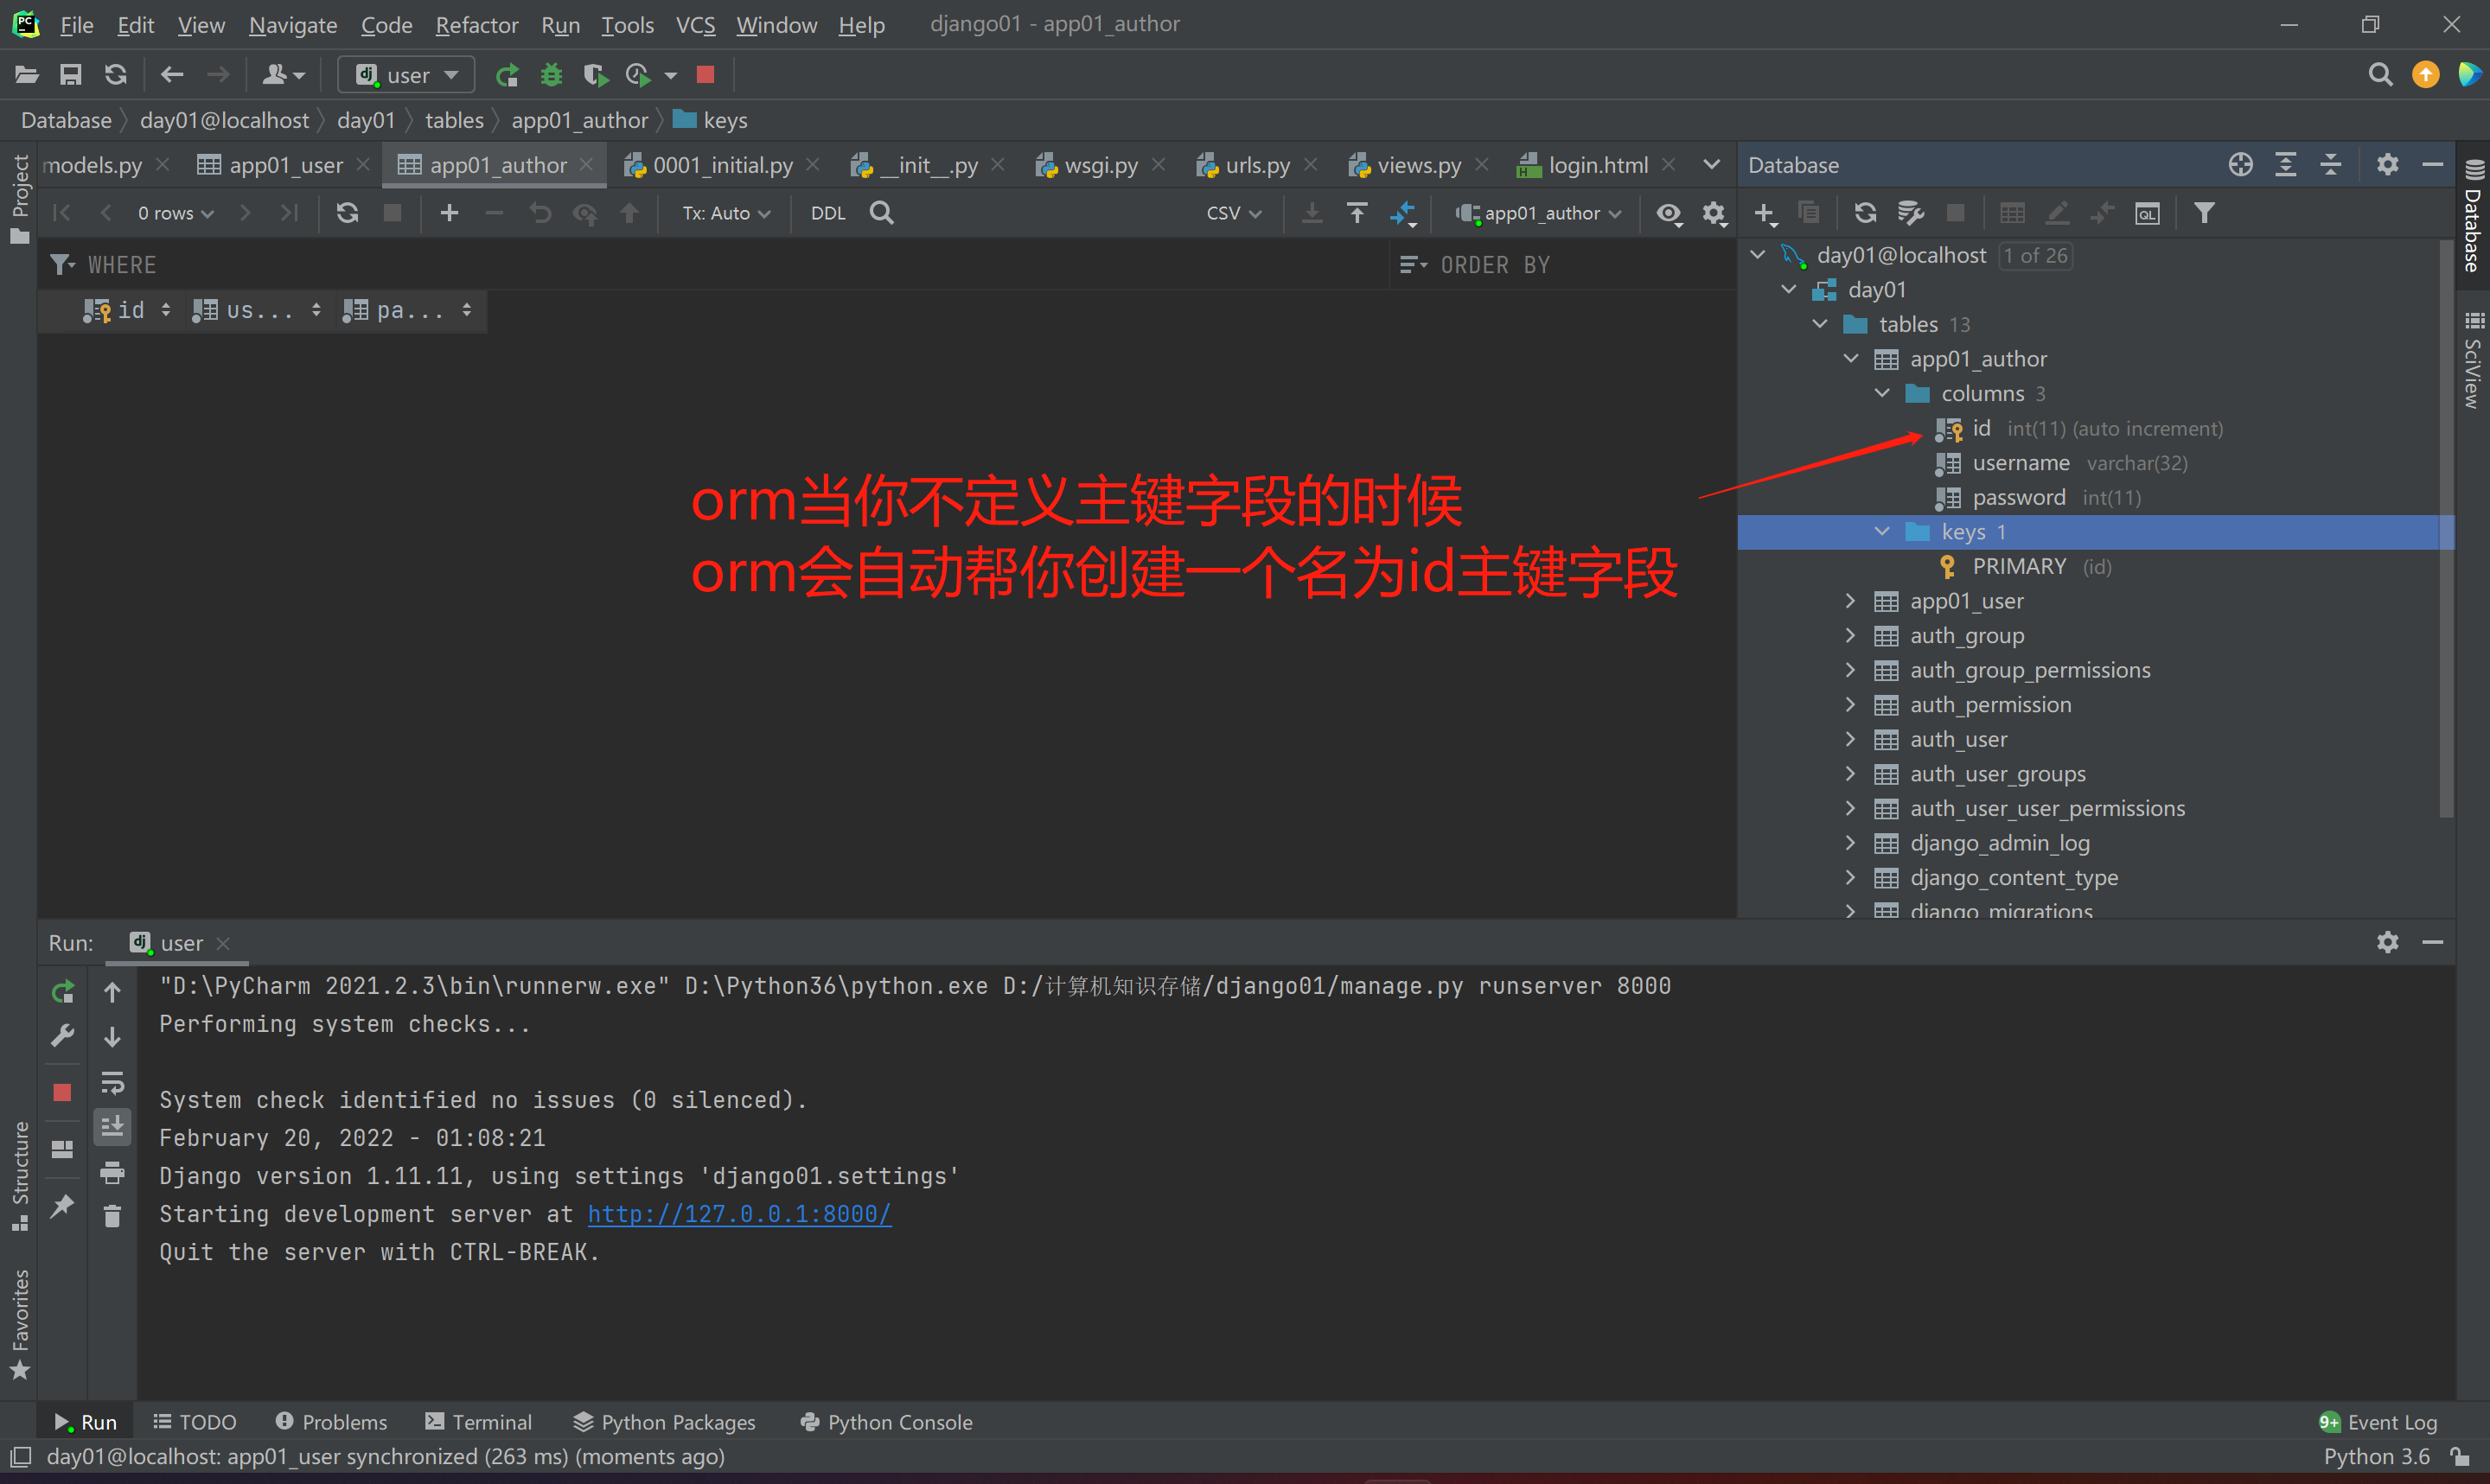Start debugging with the bug icon
The width and height of the screenshot is (2490, 1484).
click(x=551, y=75)
